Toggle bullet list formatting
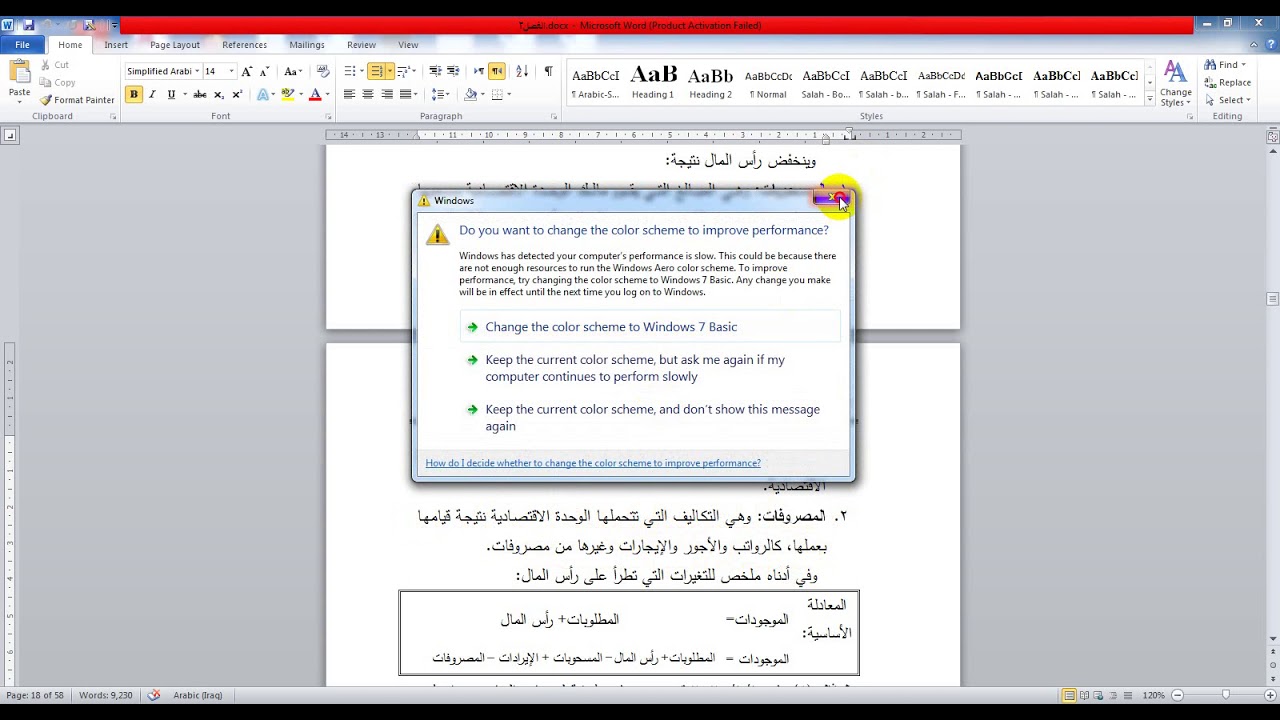The image size is (1280, 720). point(349,71)
